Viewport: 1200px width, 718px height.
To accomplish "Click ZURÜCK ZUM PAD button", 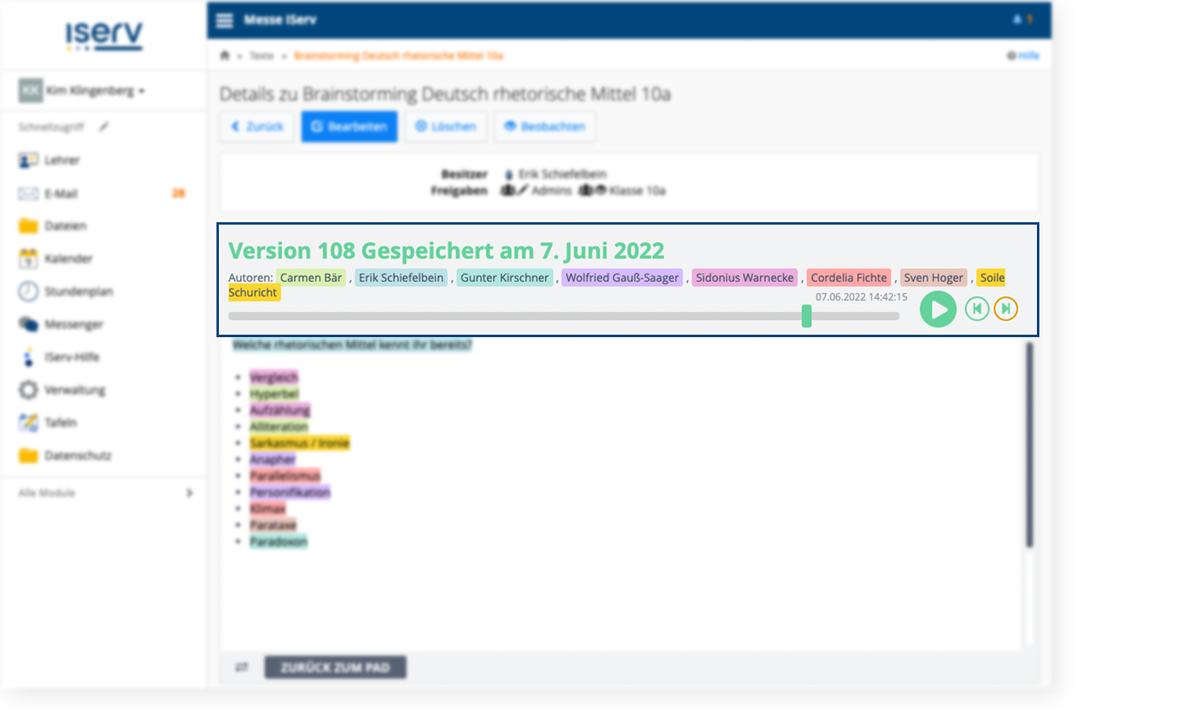I will (335, 667).
